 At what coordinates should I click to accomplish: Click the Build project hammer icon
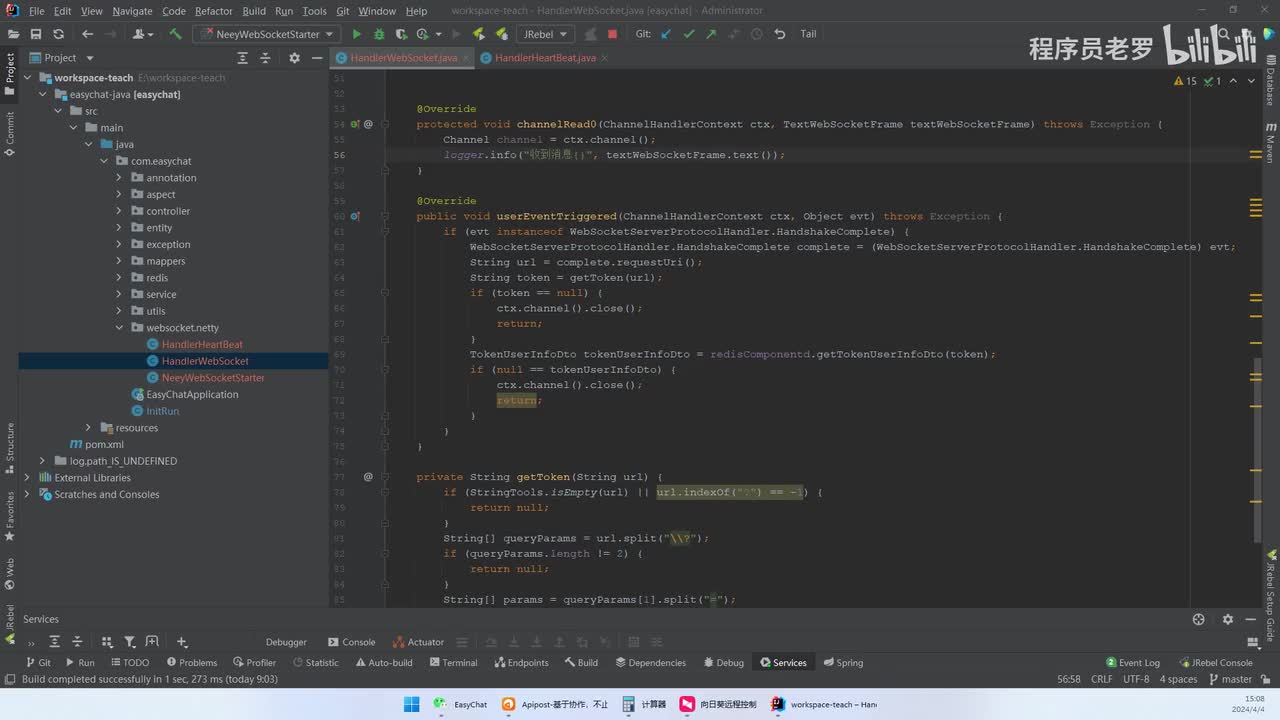175,34
